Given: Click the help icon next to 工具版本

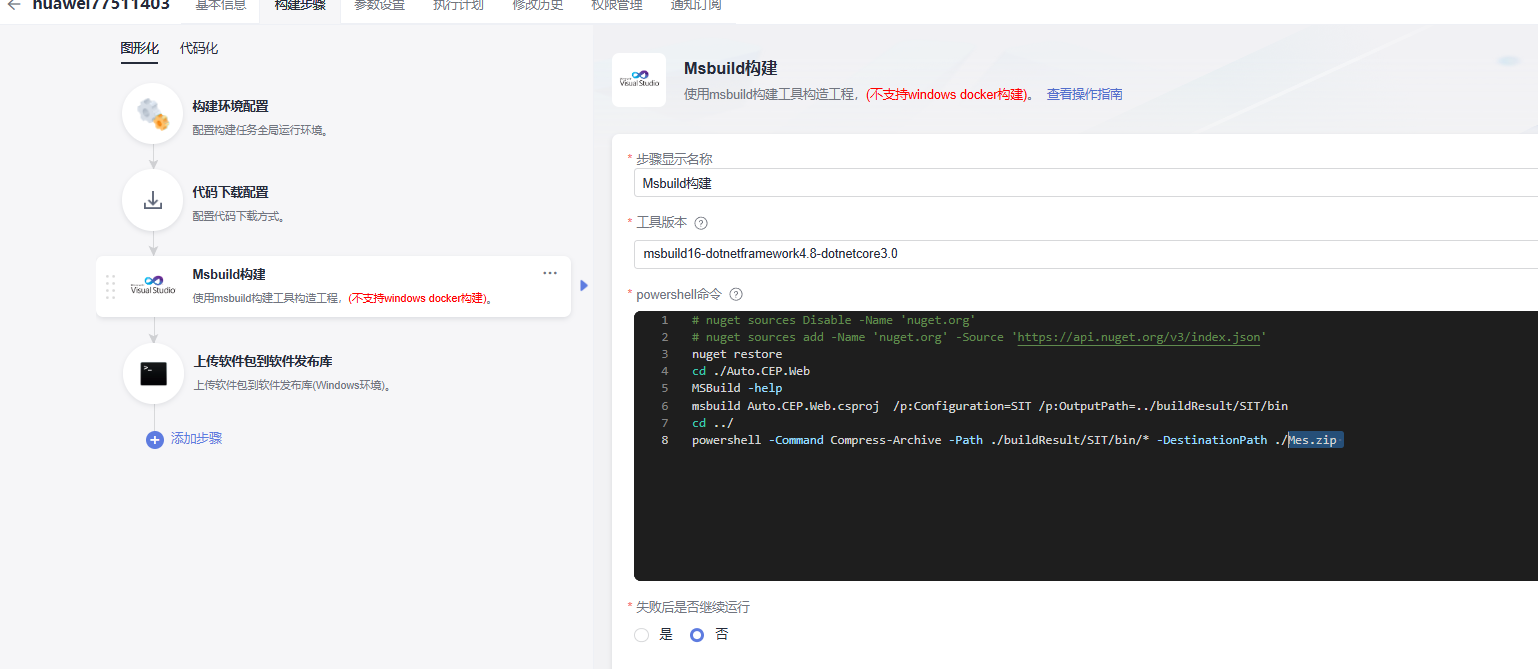Looking at the screenshot, I should click(x=701, y=223).
